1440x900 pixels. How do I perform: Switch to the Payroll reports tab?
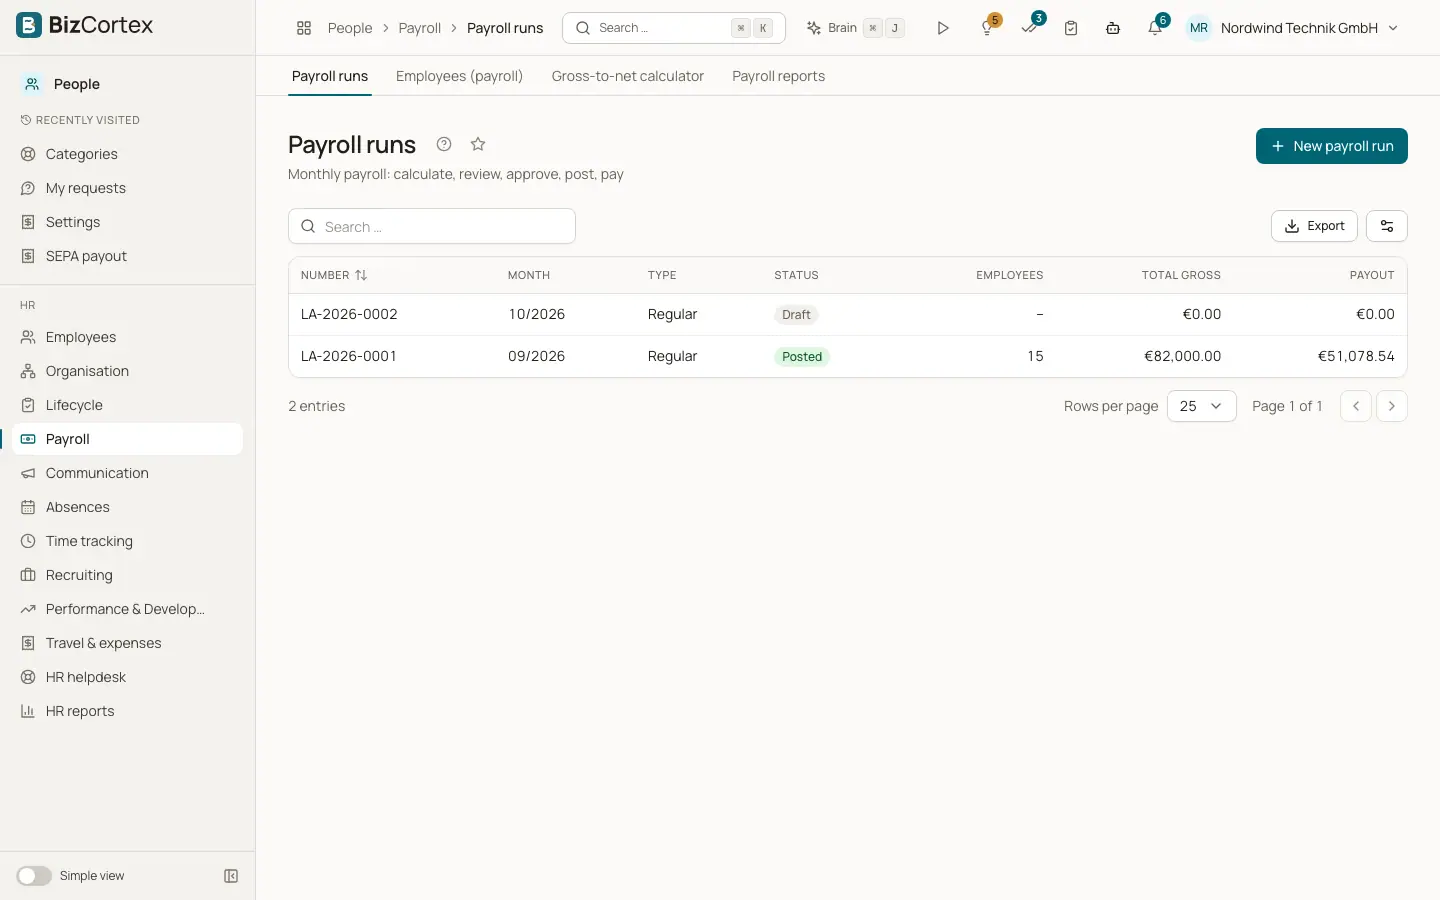(778, 76)
